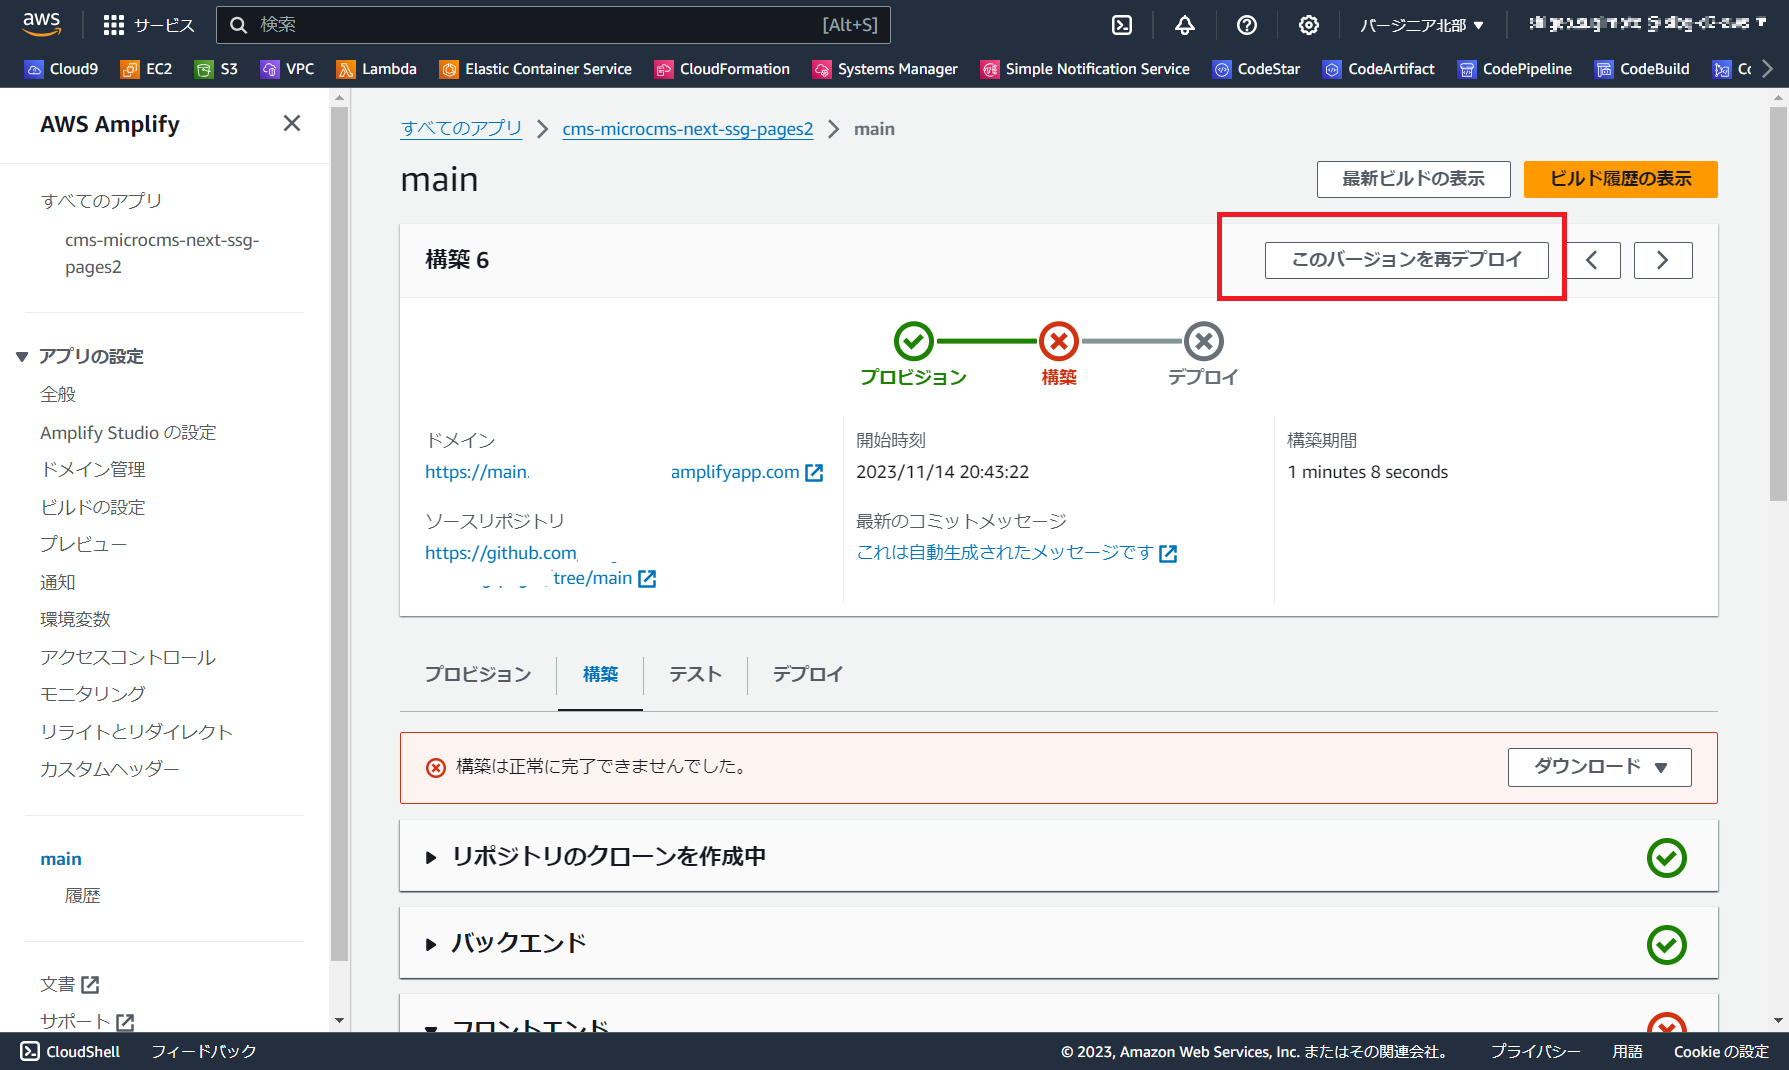1789x1070 pixels.
Task: Open S3 shortcut in favorites bar
Action: click(x=217, y=69)
